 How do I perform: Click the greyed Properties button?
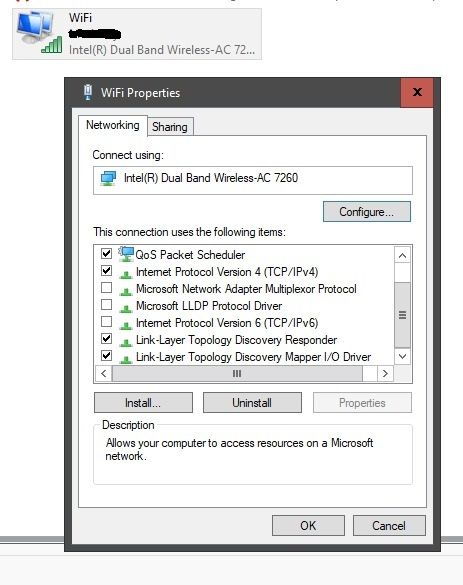coord(362,403)
